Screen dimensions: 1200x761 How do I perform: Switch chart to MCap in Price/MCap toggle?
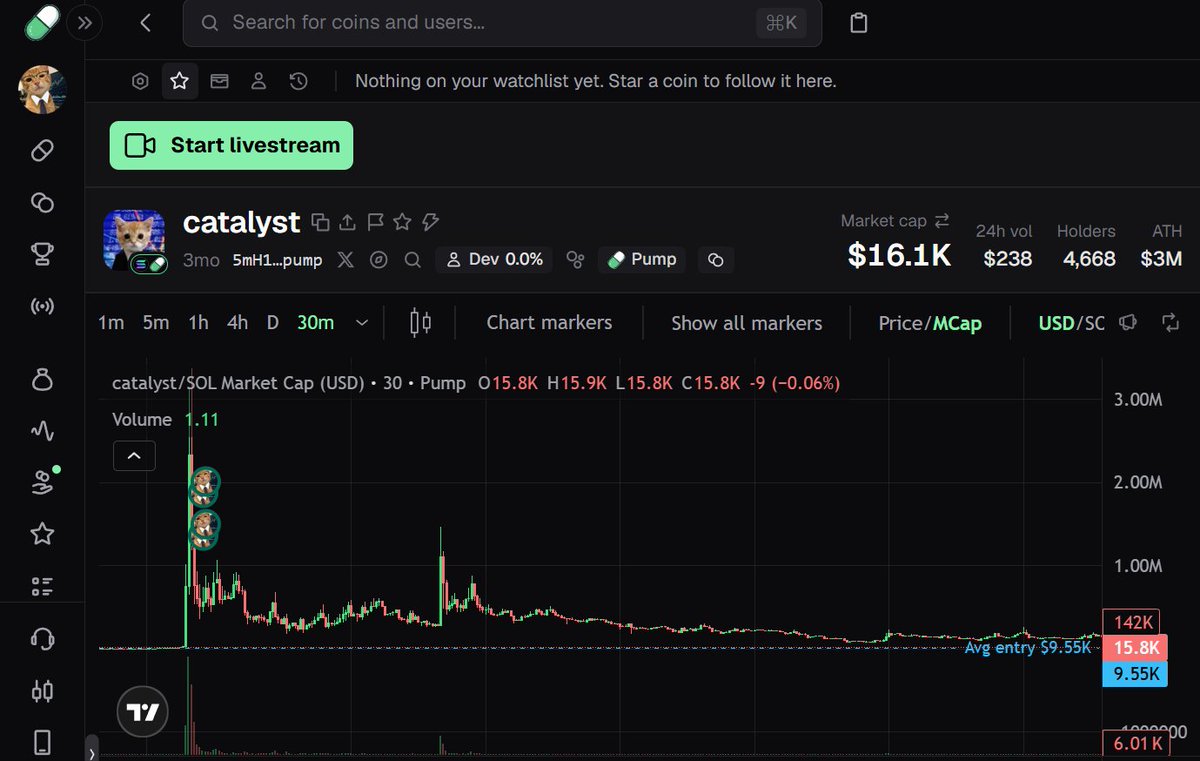pos(957,323)
